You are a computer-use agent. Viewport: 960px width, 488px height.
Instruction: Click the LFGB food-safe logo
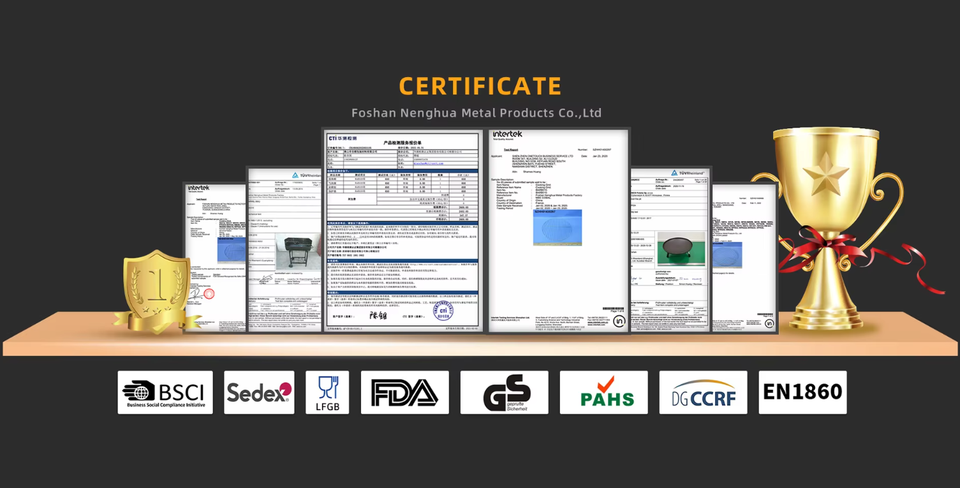tap(327, 392)
